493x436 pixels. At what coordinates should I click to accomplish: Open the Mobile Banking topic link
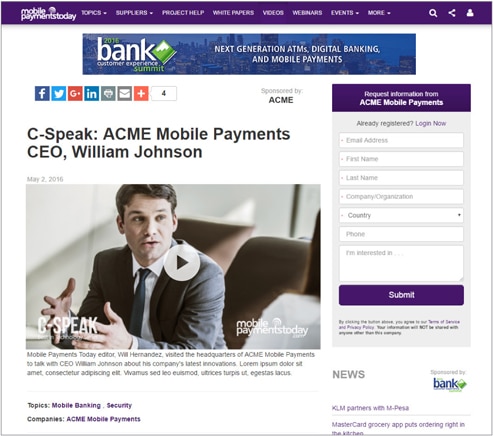click(76, 405)
